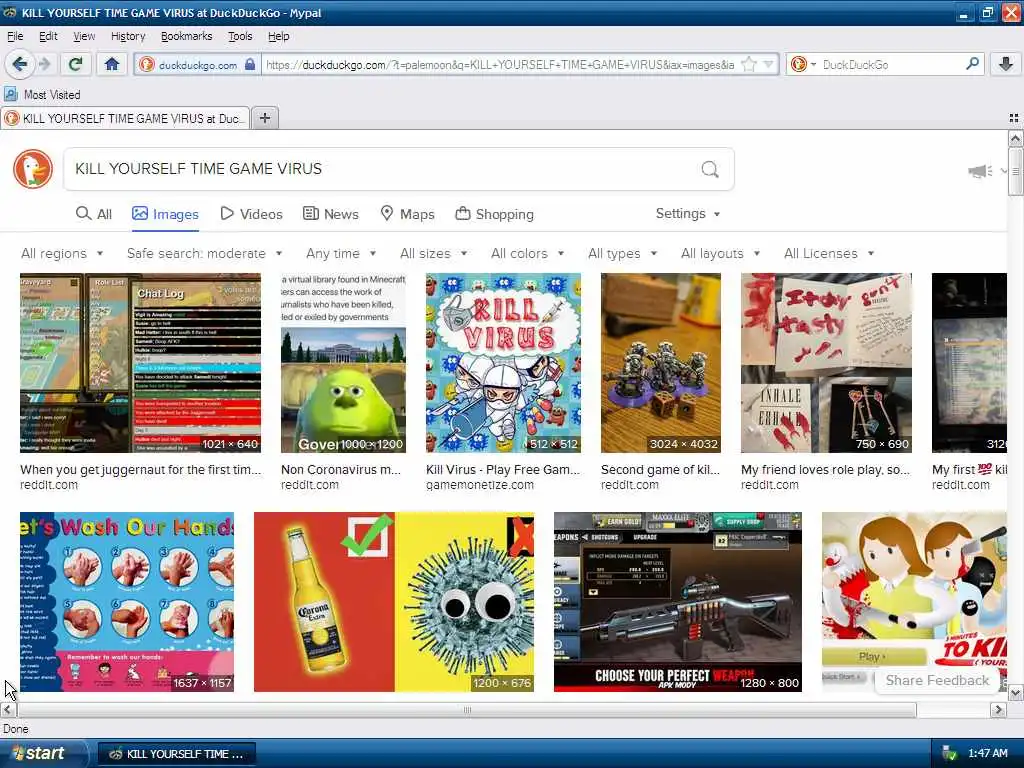The width and height of the screenshot is (1024, 768).
Task: Open the Choose Your Perfect Weapon thumbnail
Action: (678, 602)
